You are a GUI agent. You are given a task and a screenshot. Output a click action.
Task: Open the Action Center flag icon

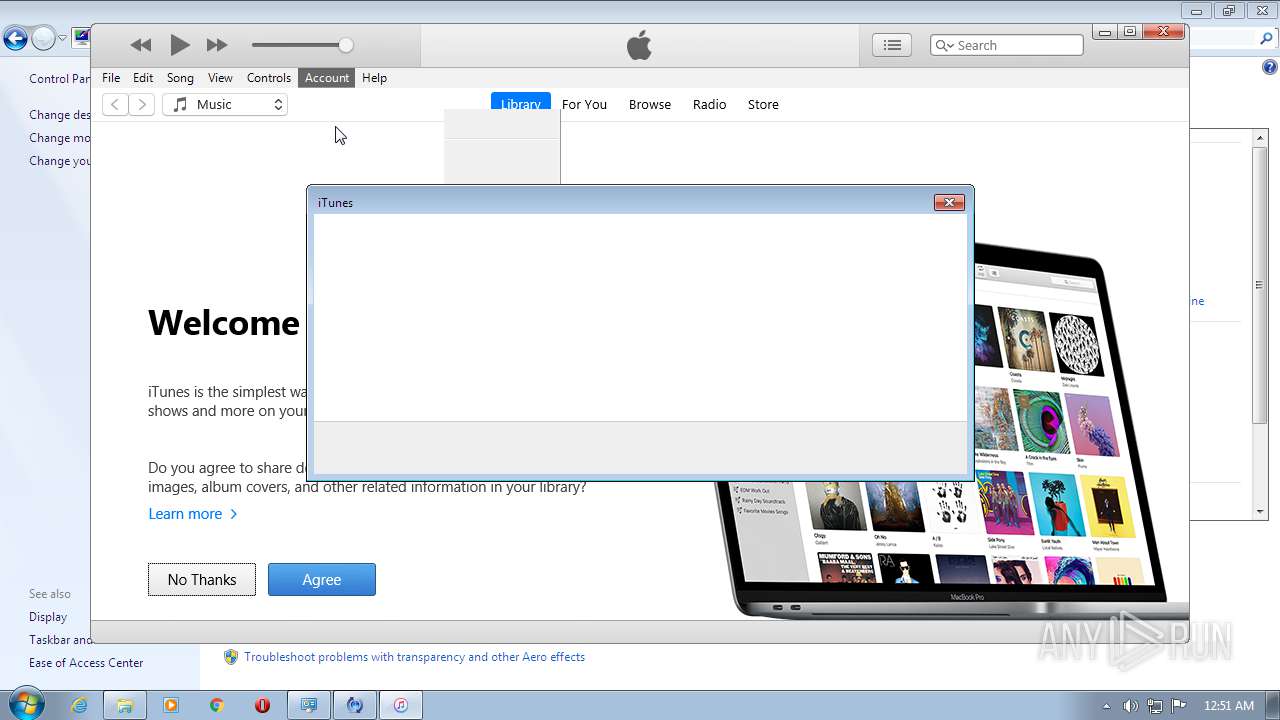coord(1178,706)
